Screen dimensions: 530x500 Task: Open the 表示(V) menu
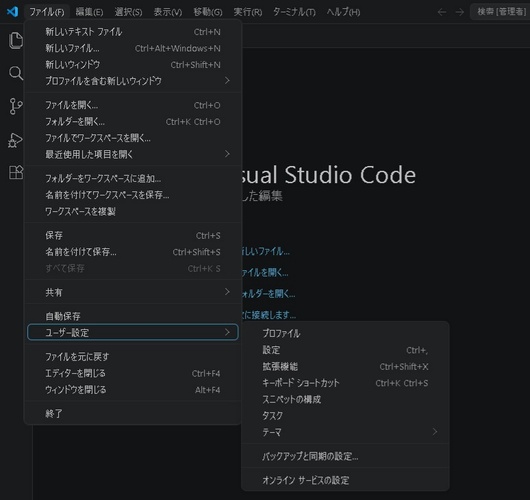point(168,12)
